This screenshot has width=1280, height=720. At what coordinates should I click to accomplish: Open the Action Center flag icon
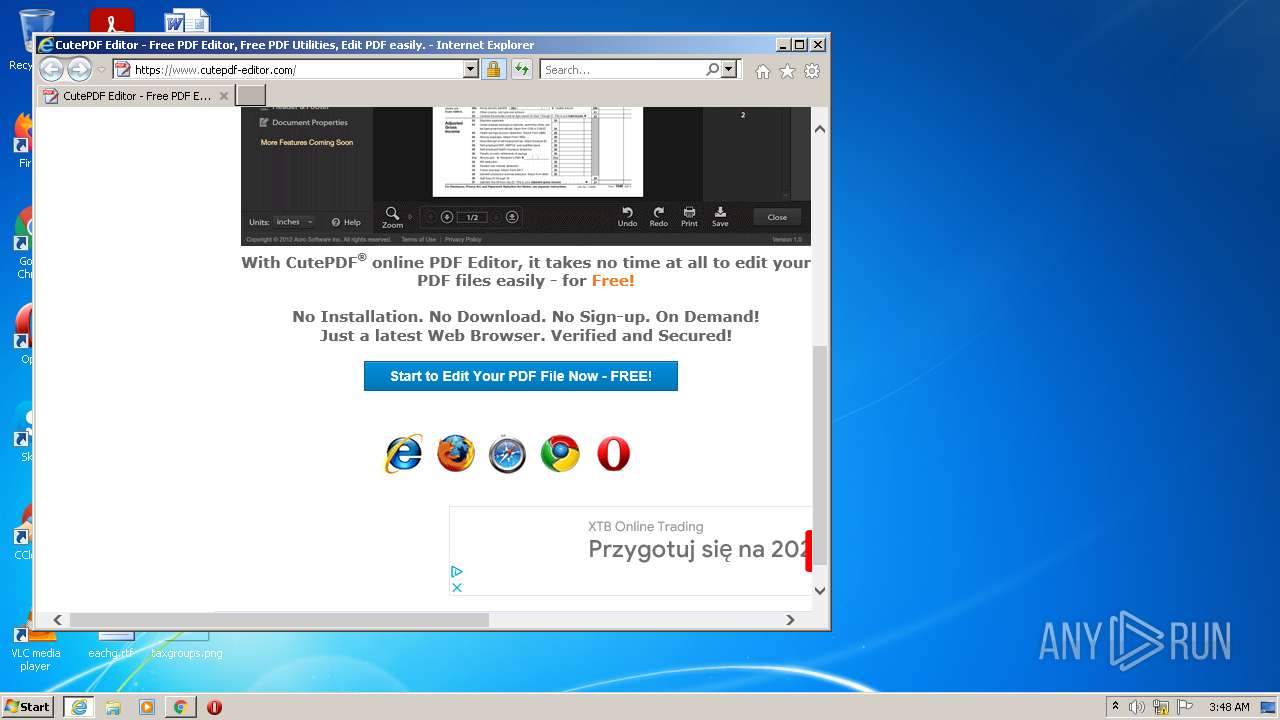click(1185, 707)
